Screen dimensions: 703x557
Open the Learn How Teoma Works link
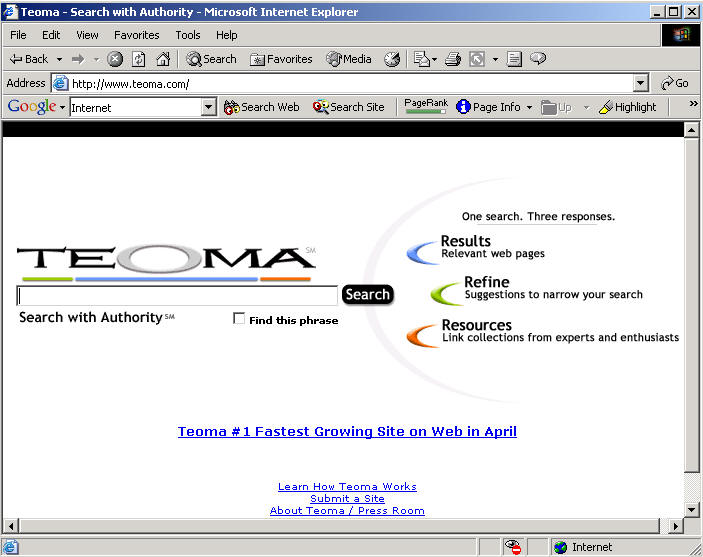point(347,487)
